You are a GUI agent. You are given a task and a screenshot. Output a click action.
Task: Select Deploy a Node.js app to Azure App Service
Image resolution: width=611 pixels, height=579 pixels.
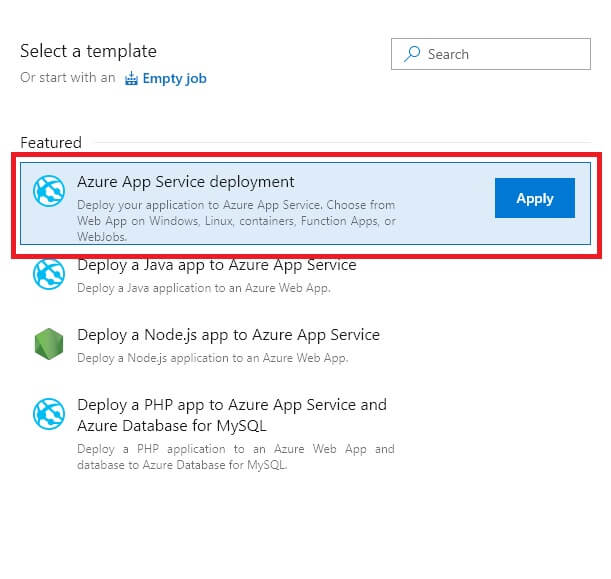[x=228, y=335]
